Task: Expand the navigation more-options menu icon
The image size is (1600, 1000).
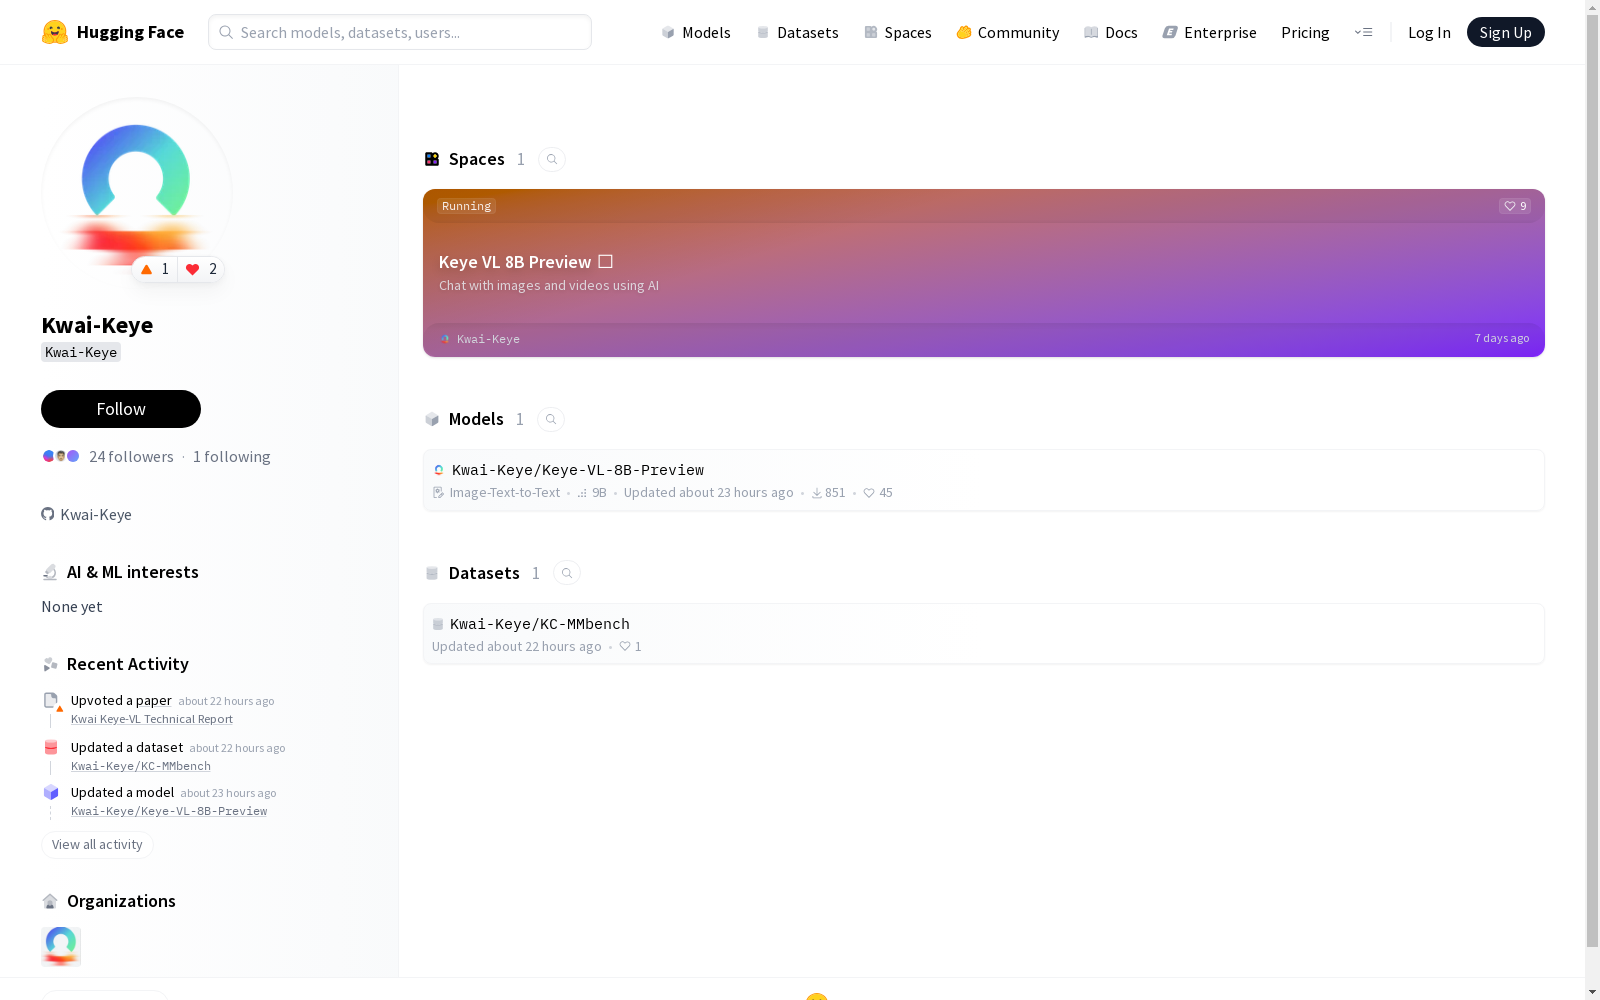Action: click(1363, 32)
